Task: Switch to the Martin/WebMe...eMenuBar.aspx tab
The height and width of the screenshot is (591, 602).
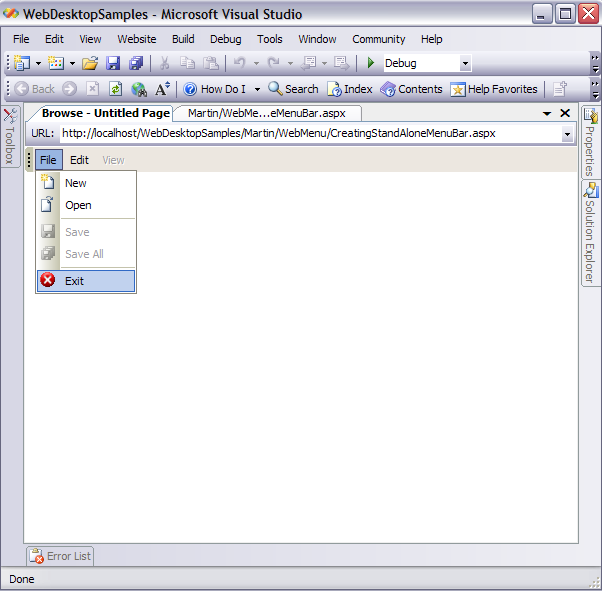Action: pos(266,114)
